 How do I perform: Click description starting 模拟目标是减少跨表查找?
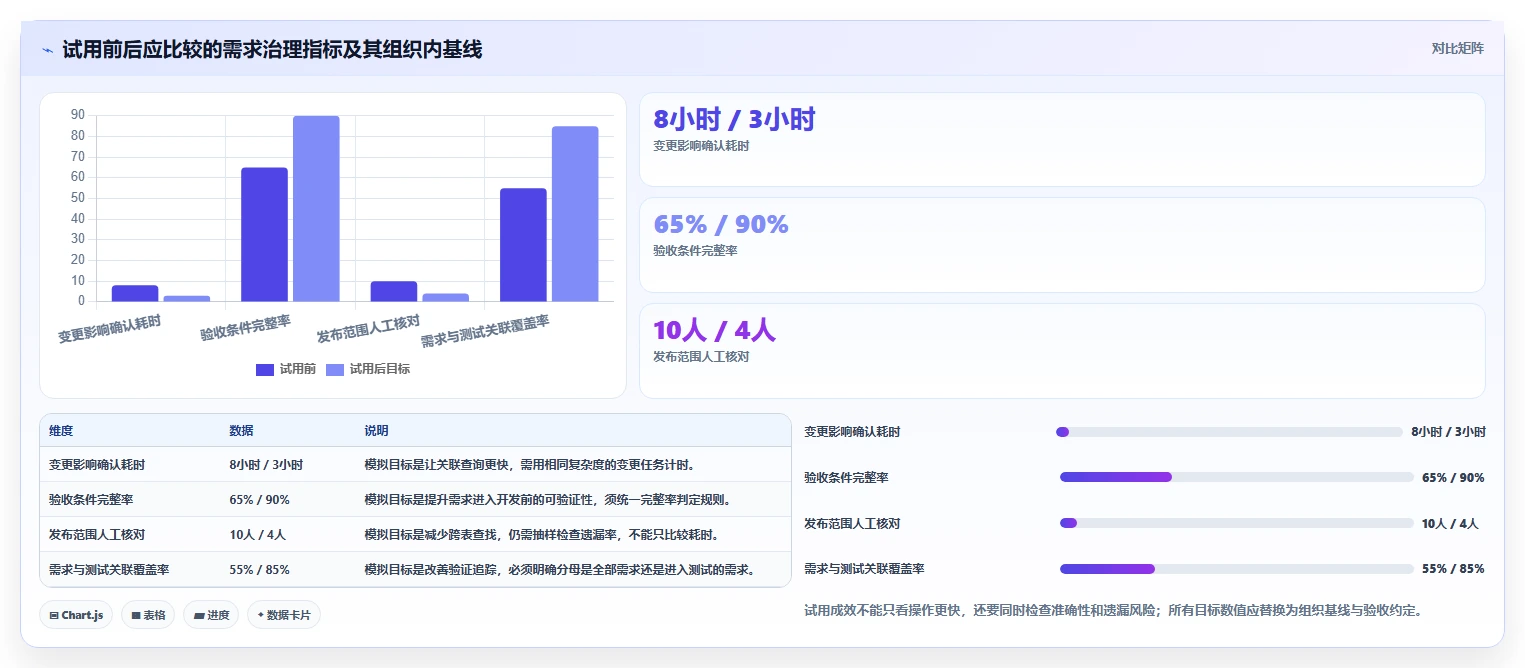coord(542,535)
